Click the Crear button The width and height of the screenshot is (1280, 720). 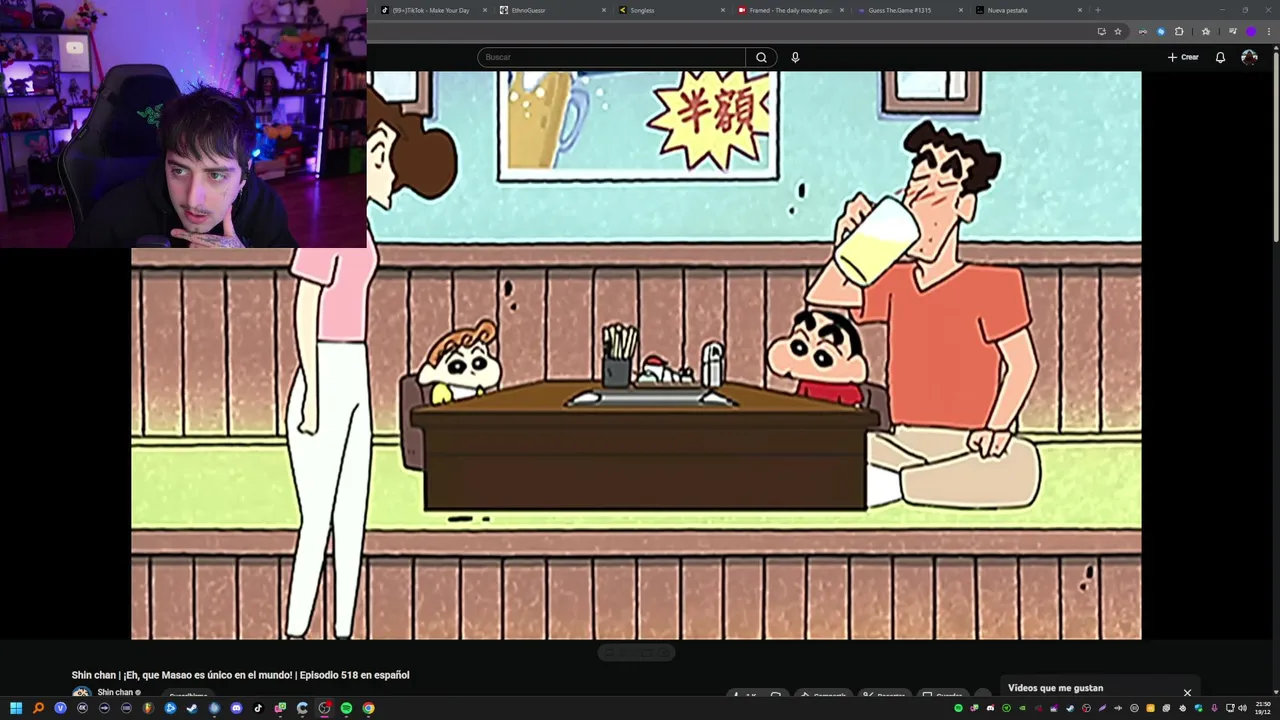pos(1183,57)
